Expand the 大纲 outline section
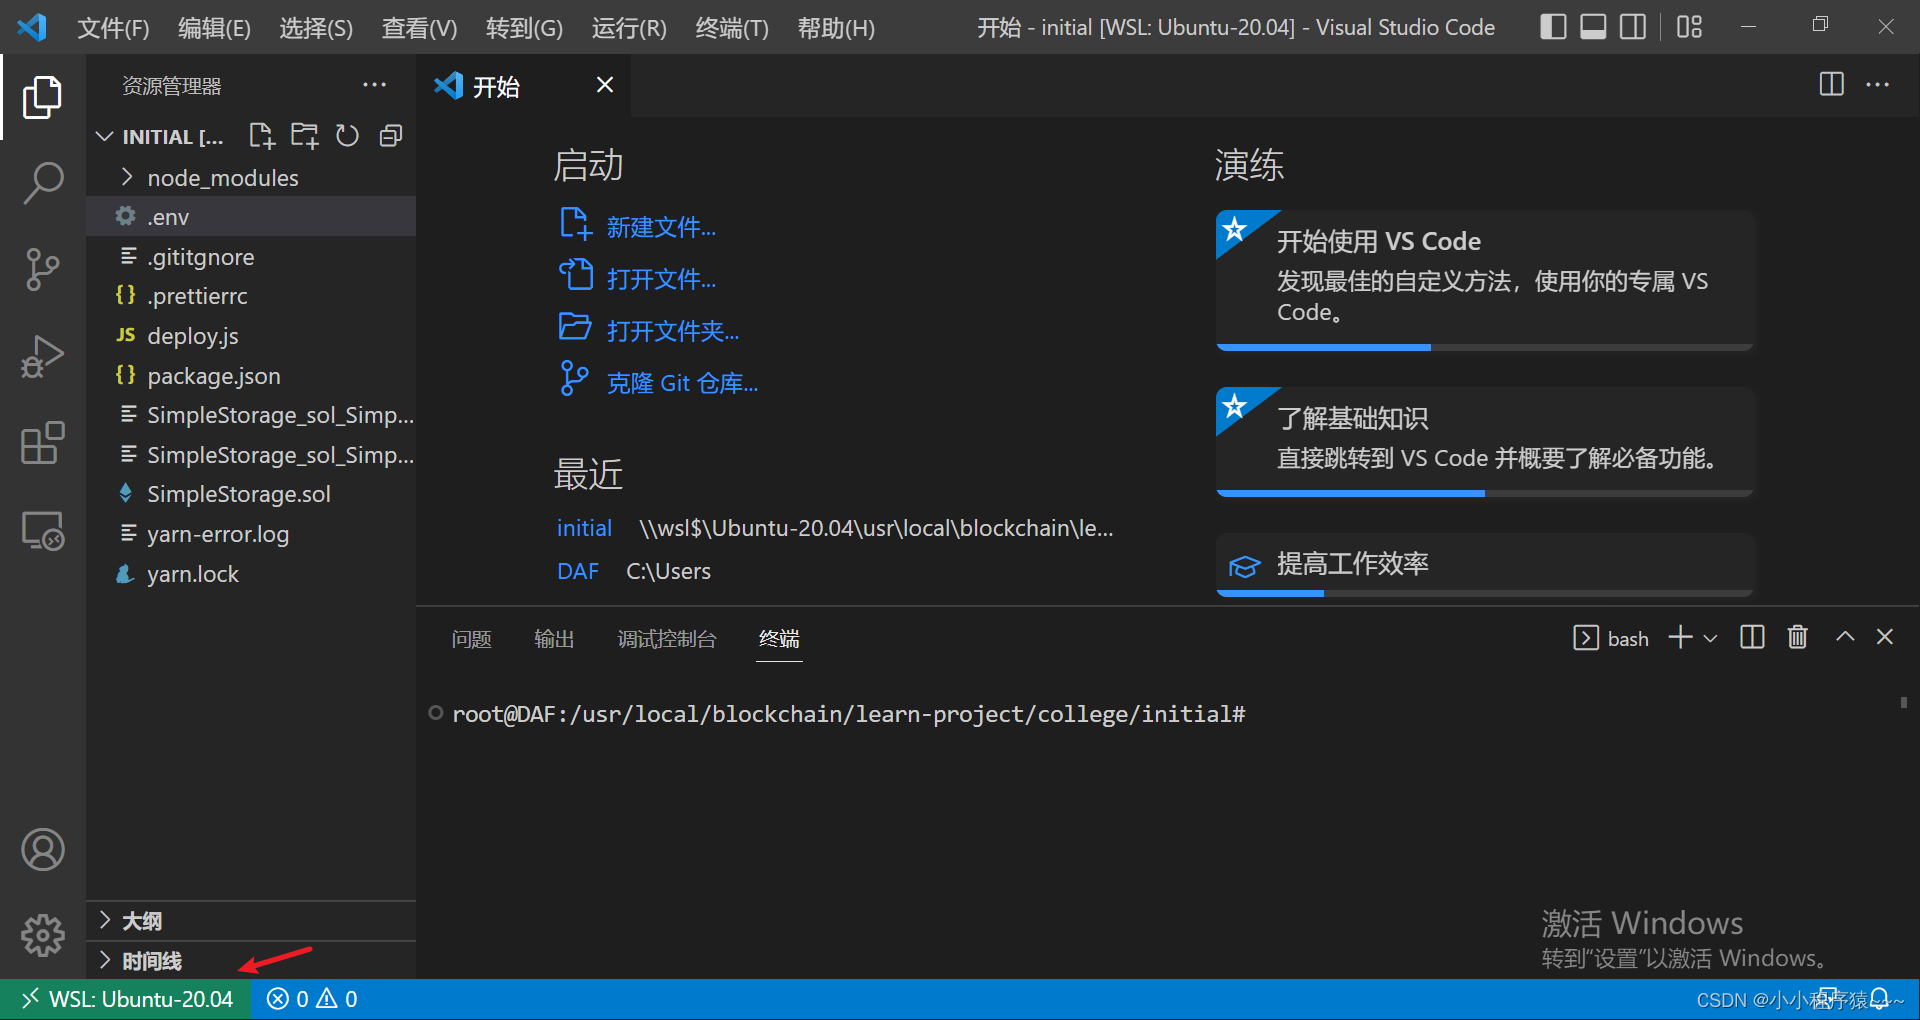This screenshot has height=1020, width=1920. click(251, 921)
